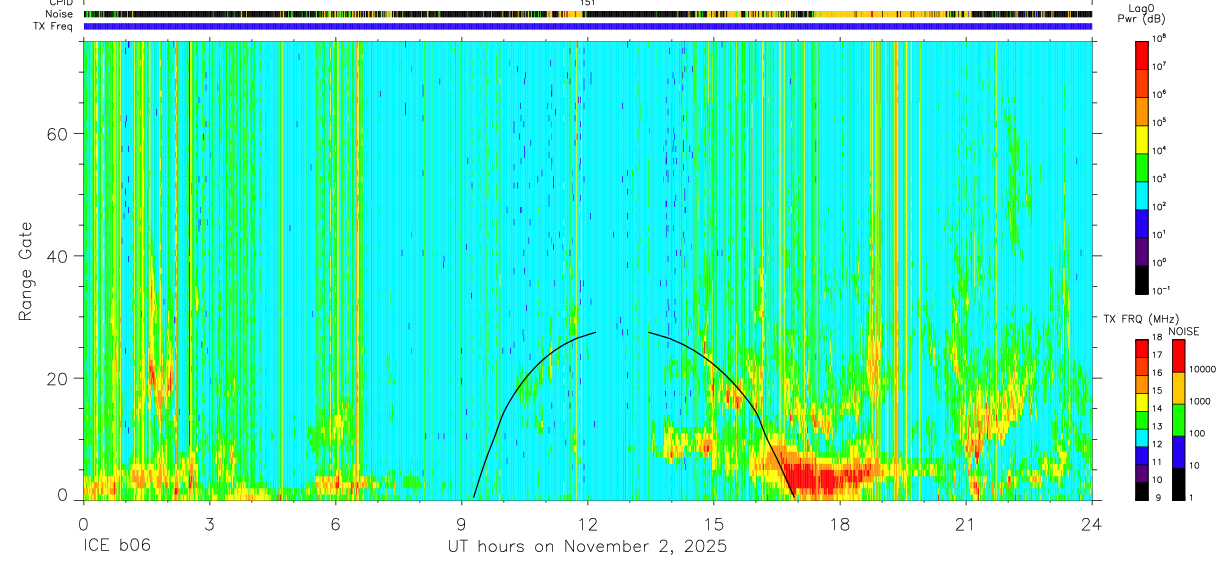
Task: Click the '12' tick on the UT hours axis
Action: (x=587, y=524)
